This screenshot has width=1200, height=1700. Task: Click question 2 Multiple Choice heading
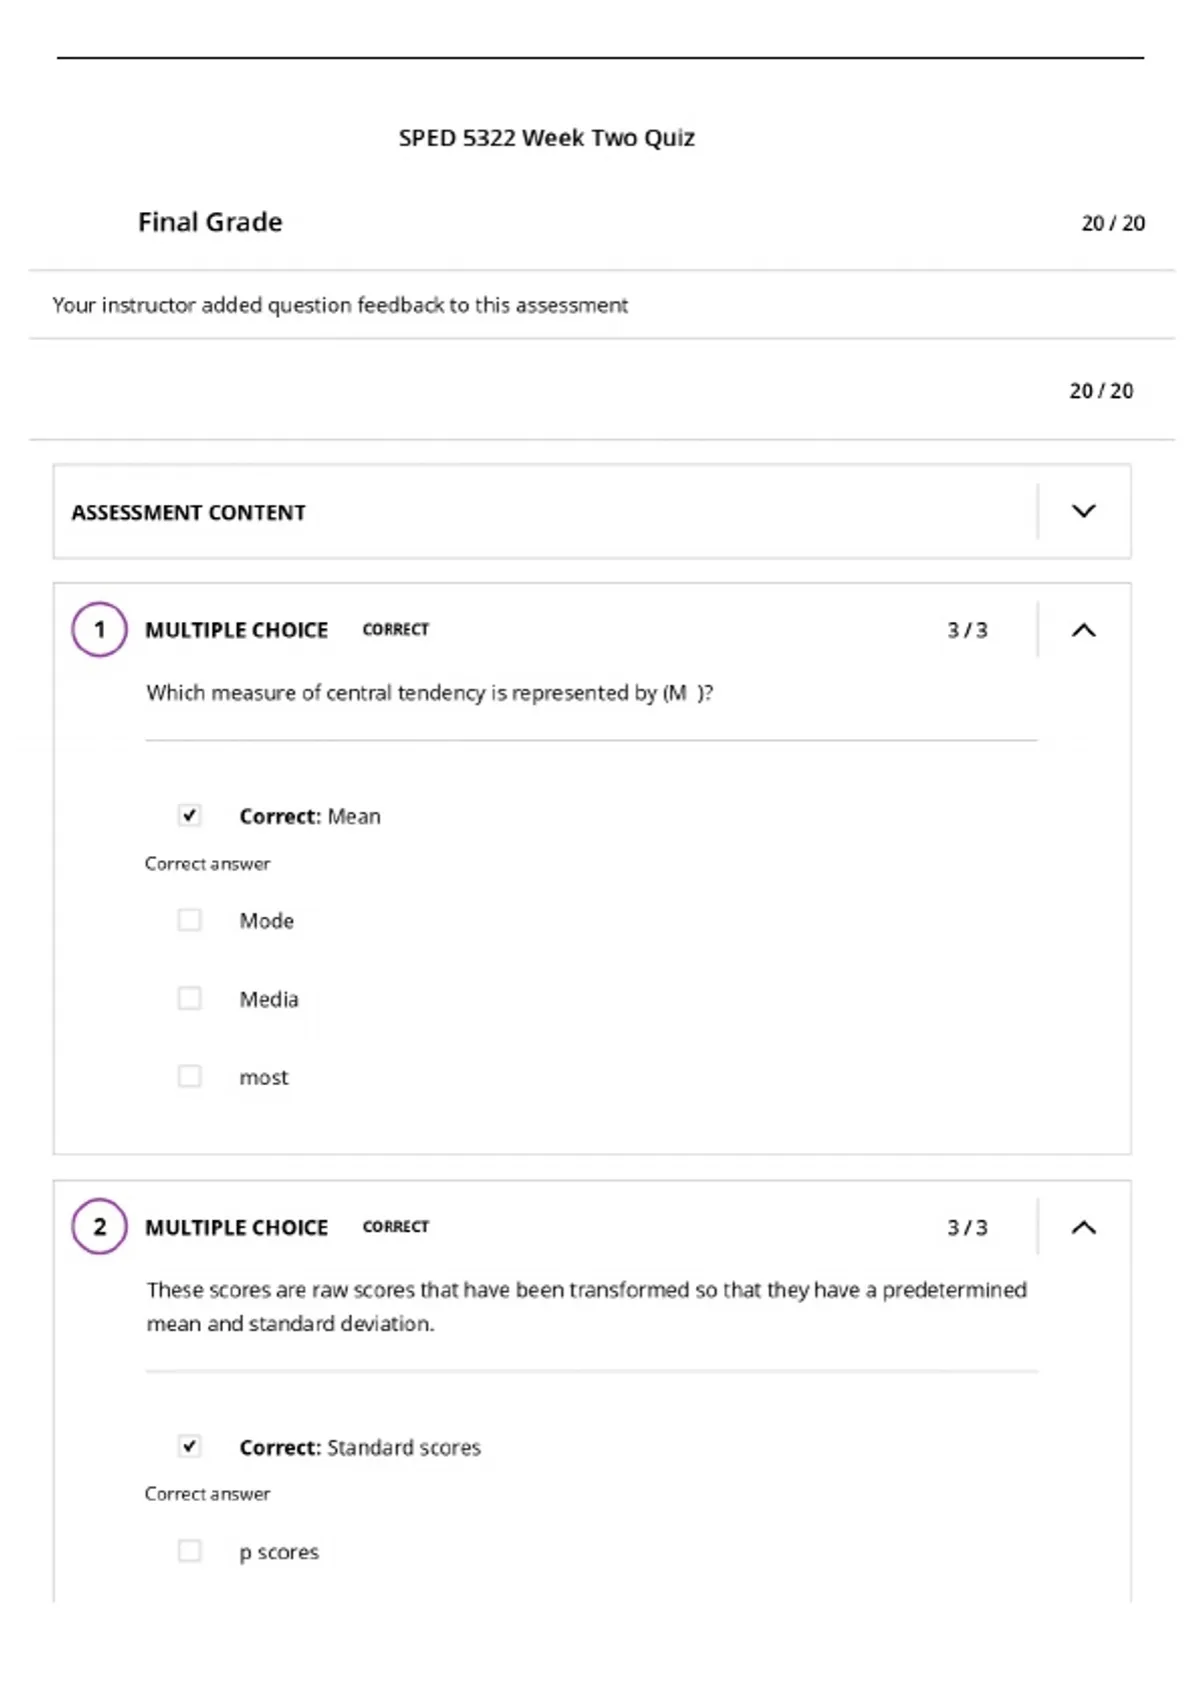click(x=236, y=1227)
